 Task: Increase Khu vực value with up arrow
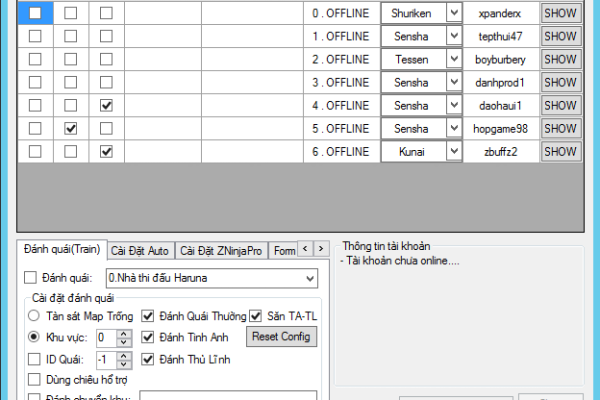123,333
